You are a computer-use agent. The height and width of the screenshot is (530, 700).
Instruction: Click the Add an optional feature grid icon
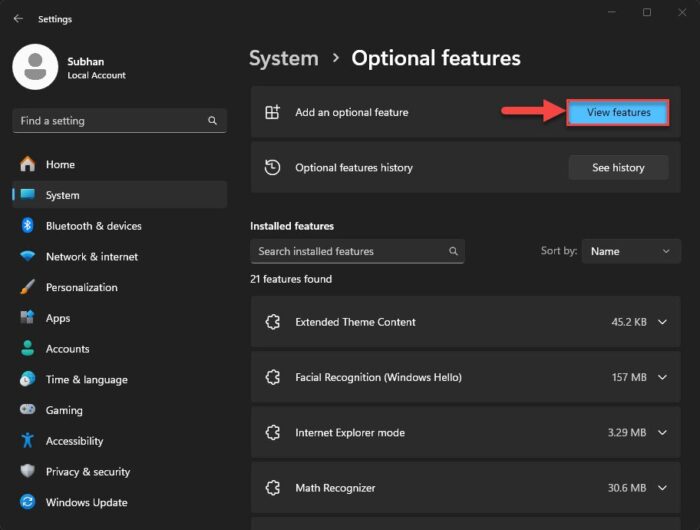[x=272, y=112]
